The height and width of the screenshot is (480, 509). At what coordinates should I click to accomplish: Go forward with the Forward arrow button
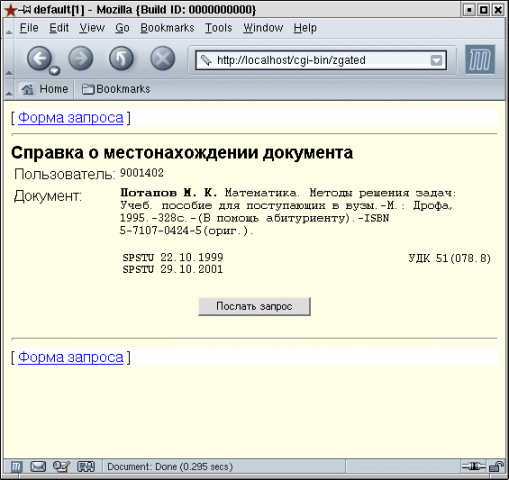pyautogui.click(x=81, y=59)
